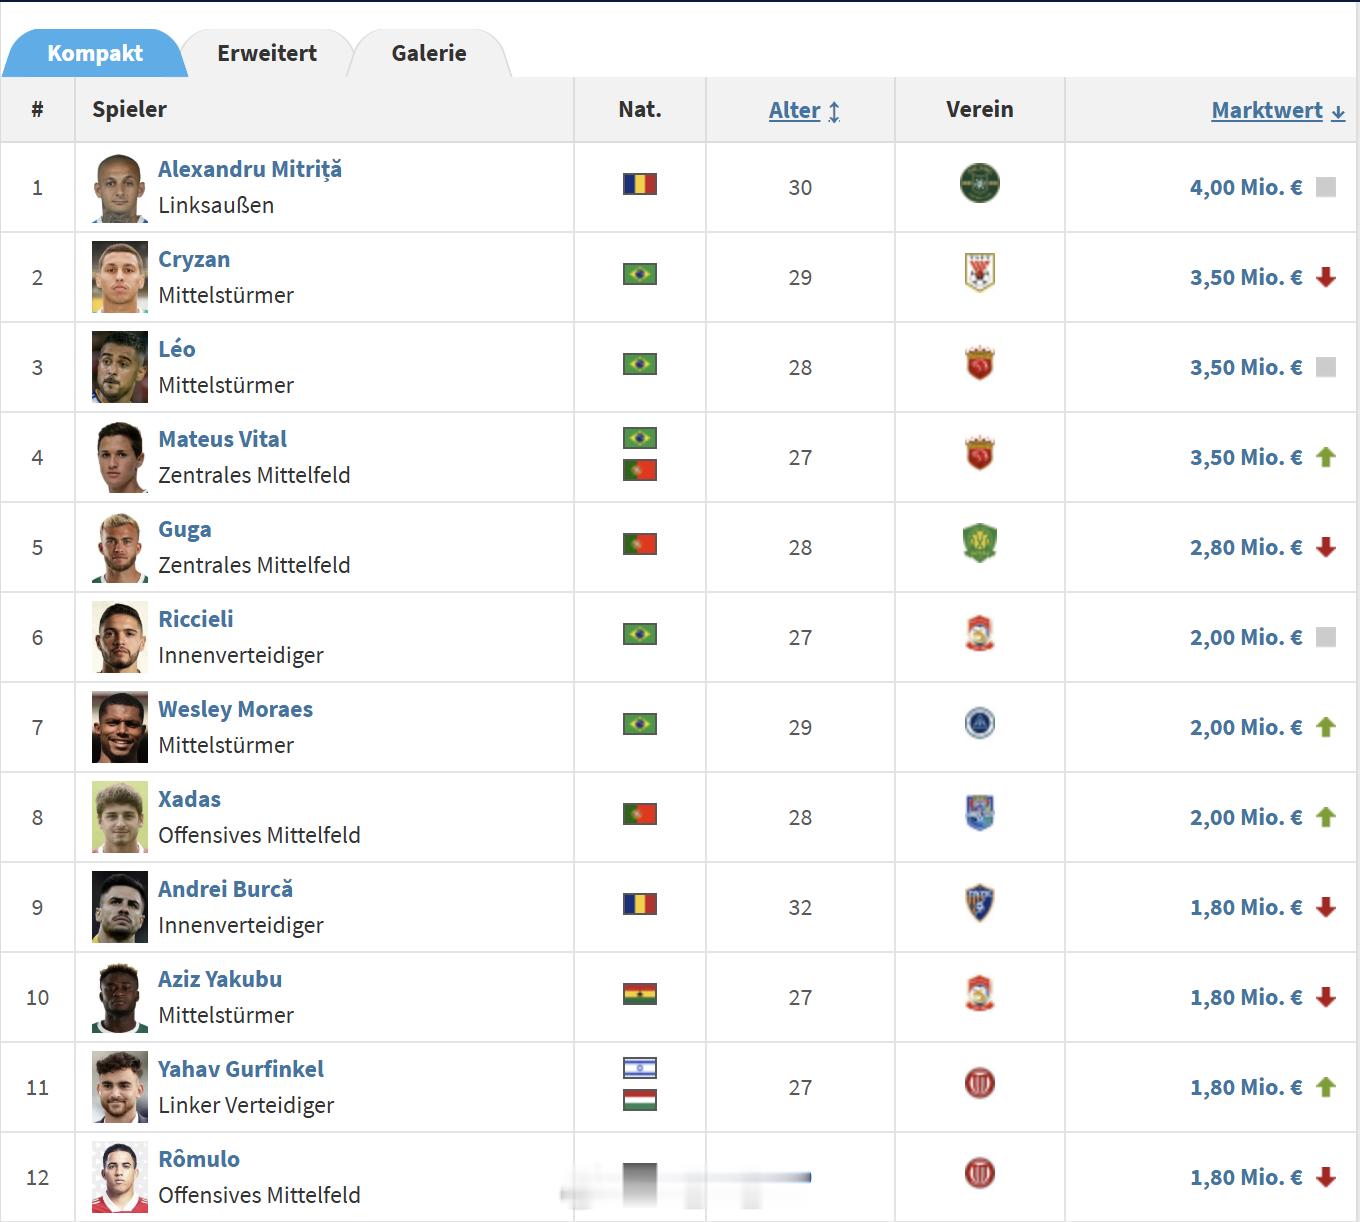This screenshot has width=1360, height=1222.
Task: Select the Kompakt tab
Action: (95, 53)
